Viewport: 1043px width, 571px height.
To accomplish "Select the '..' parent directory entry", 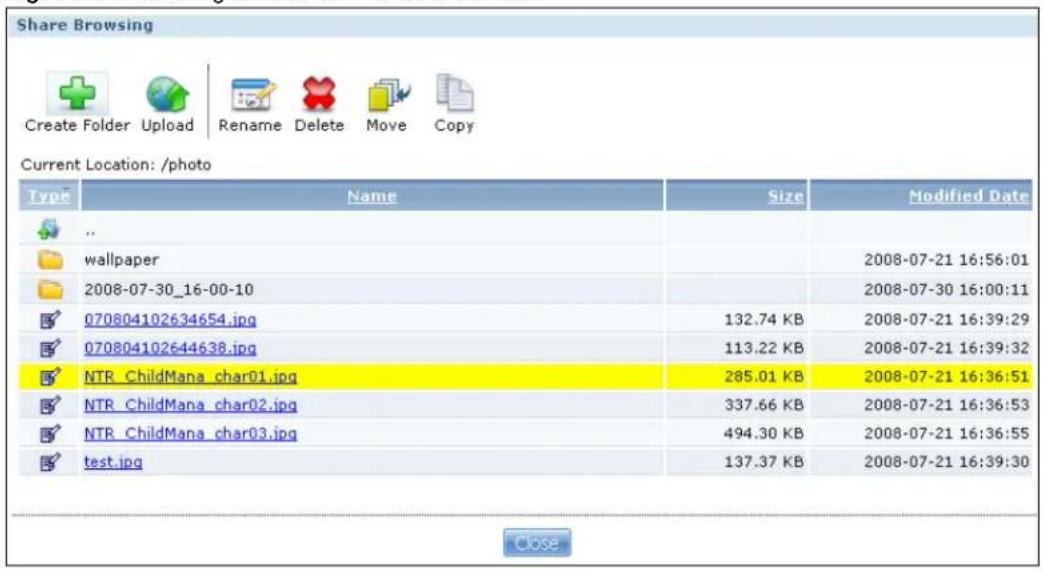I will [x=90, y=232].
